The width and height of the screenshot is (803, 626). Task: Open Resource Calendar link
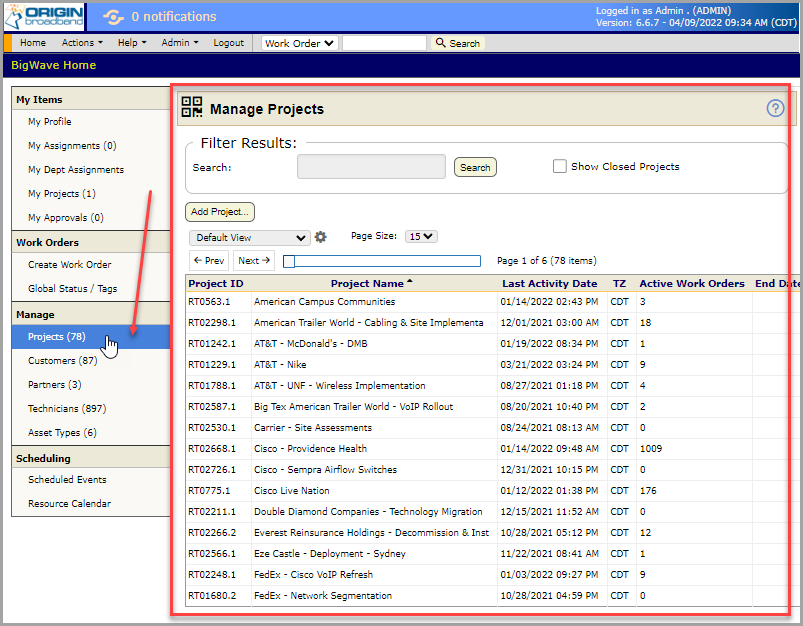click(69, 504)
